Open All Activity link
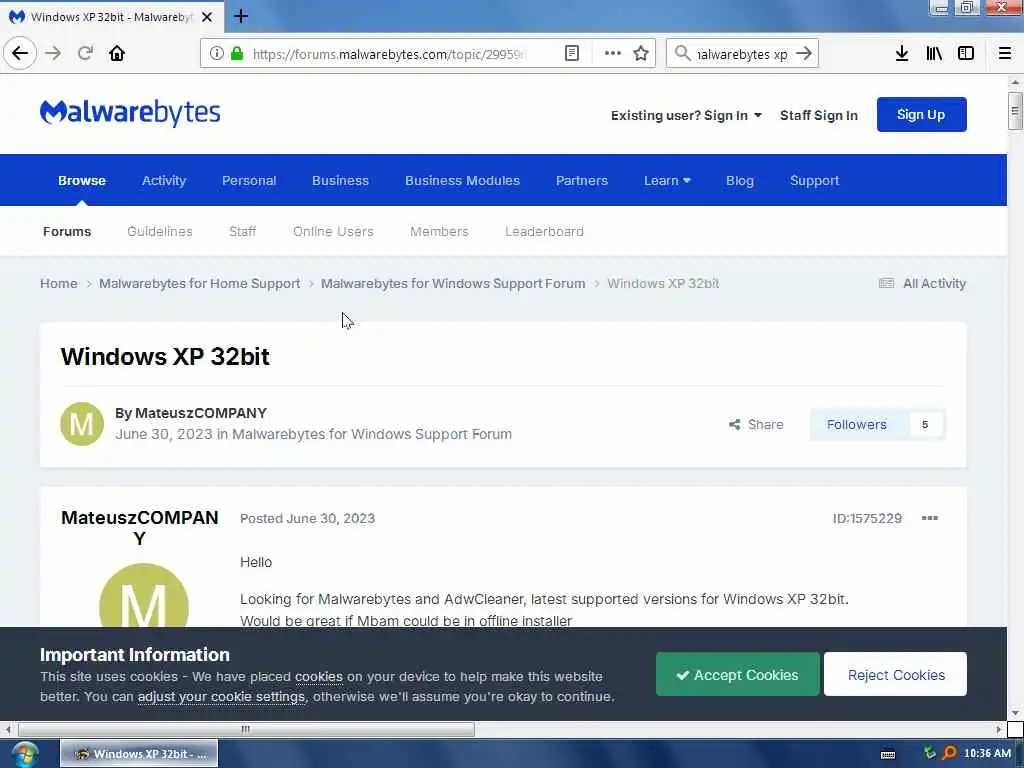The height and width of the screenshot is (768, 1024). 922,283
